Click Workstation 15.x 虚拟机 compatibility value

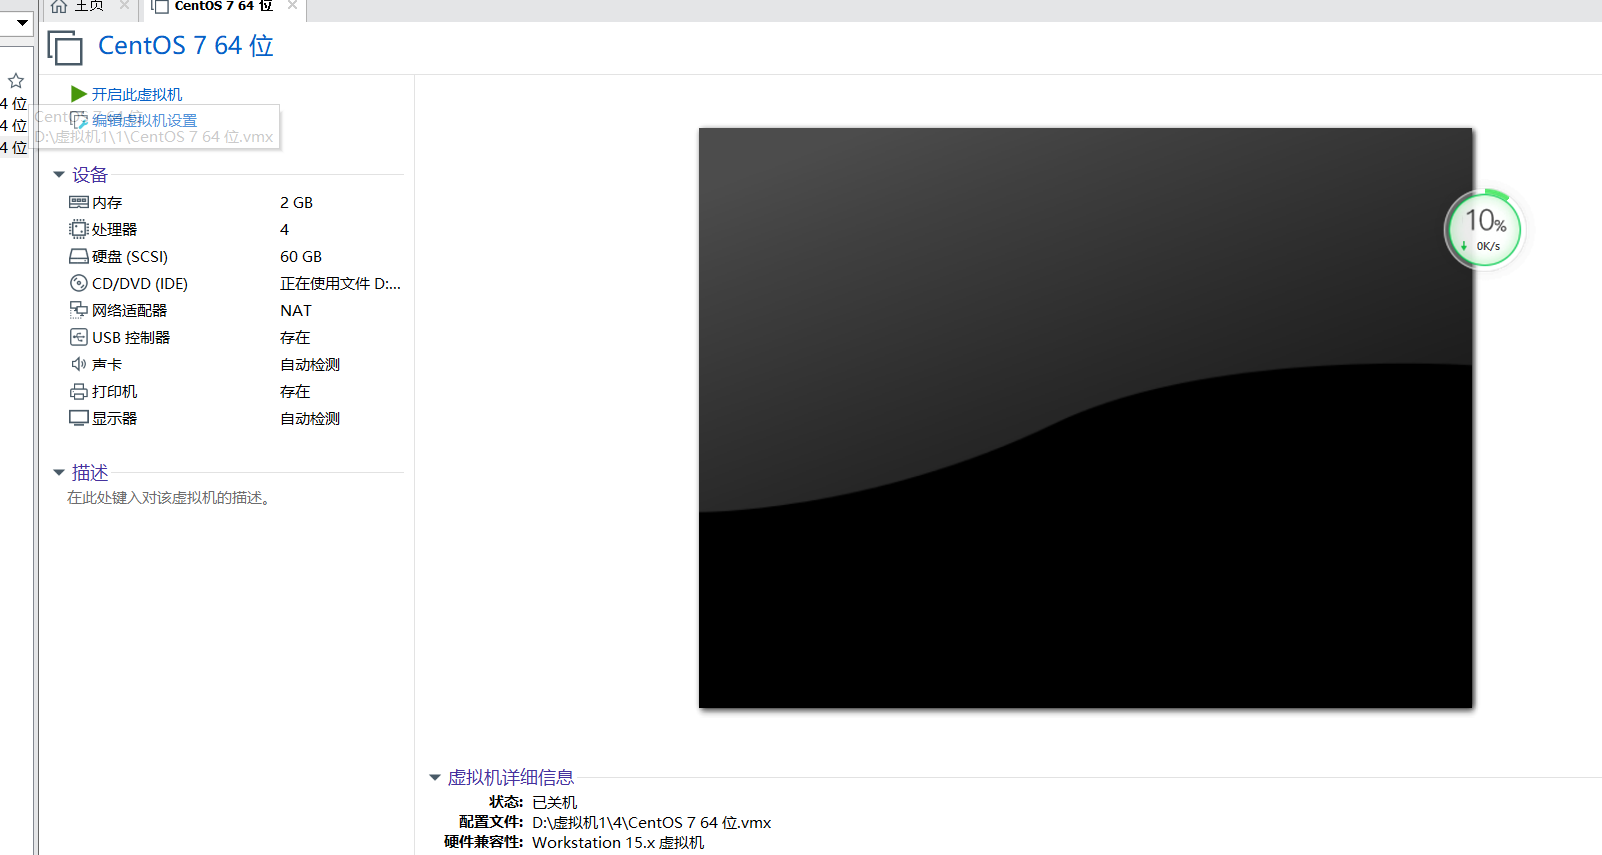point(618,843)
